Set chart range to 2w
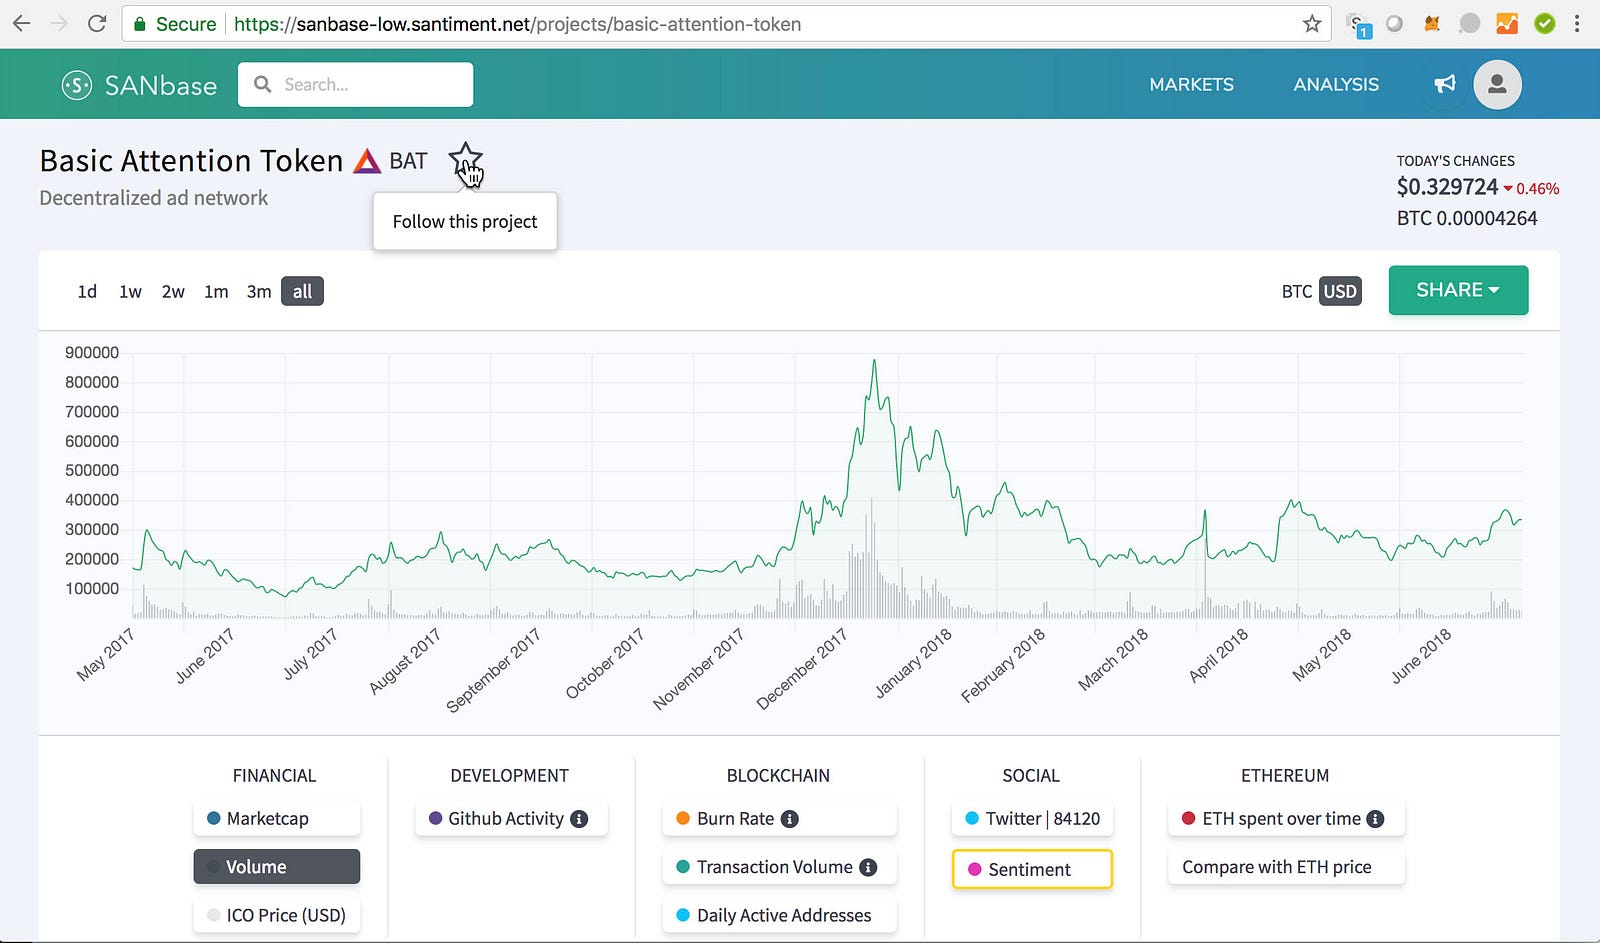Screen dimensions: 1600x943 [173, 291]
